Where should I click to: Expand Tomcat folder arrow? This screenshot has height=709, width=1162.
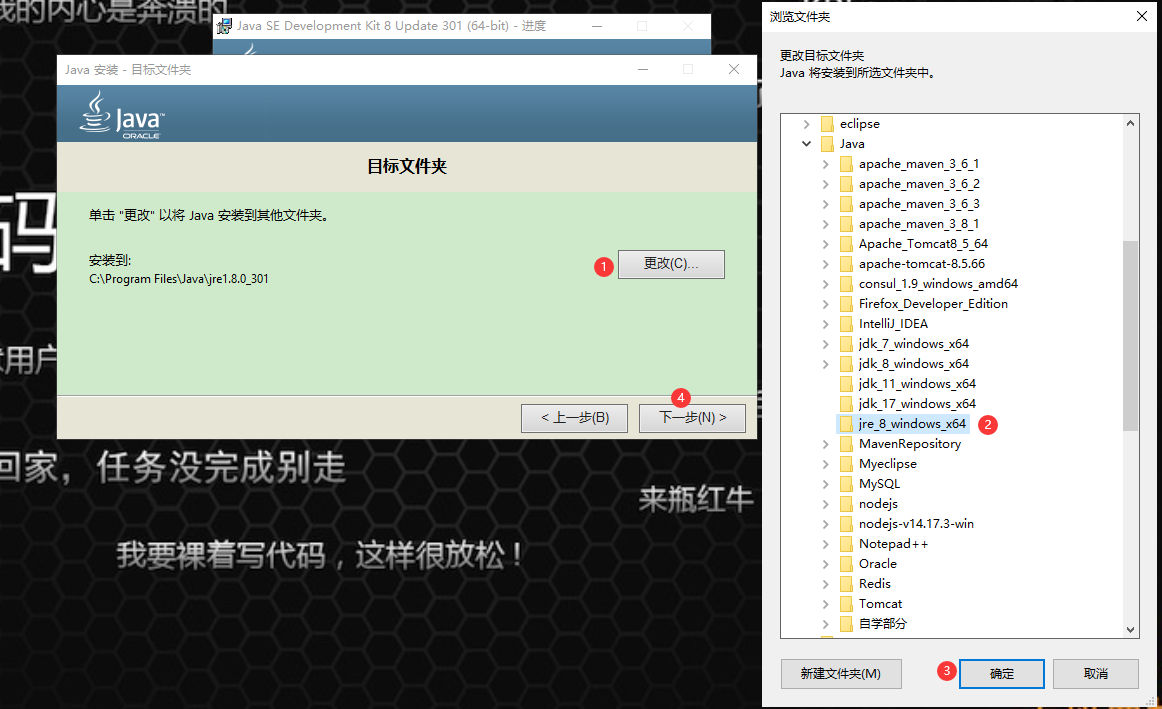pos(826,604)
